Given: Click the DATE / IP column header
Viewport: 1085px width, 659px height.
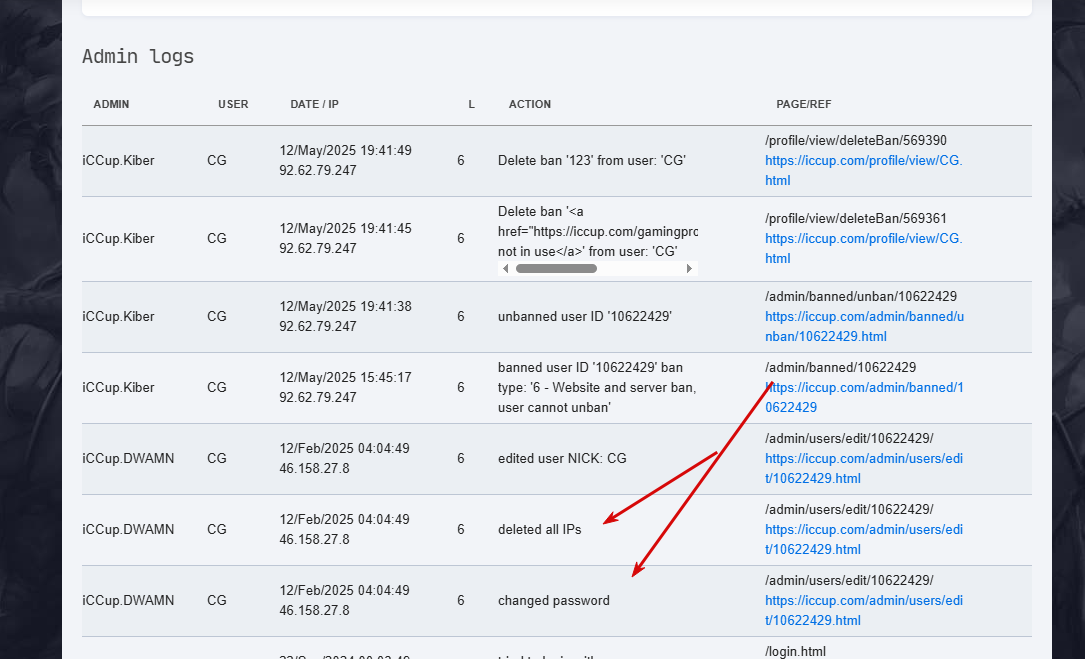Looking at the screenshot, I should tap(314, 105).
